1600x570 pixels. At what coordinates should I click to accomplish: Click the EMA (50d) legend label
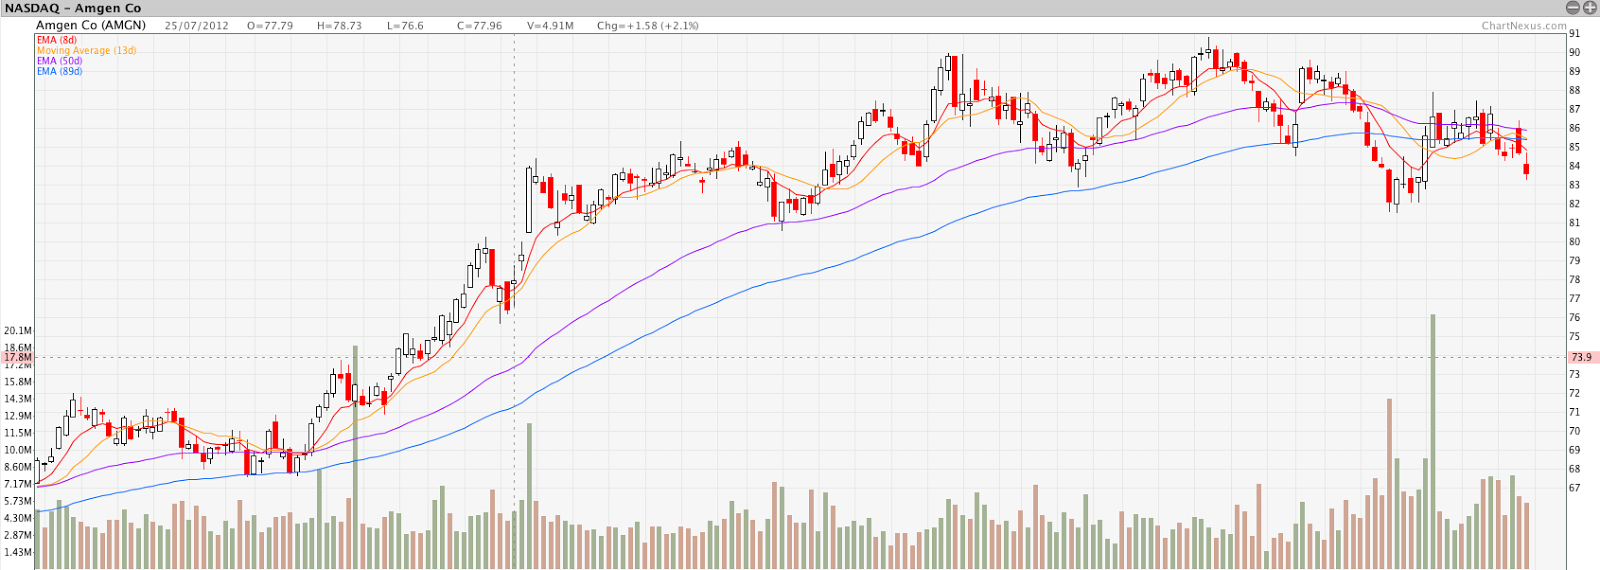click(59, 61)
